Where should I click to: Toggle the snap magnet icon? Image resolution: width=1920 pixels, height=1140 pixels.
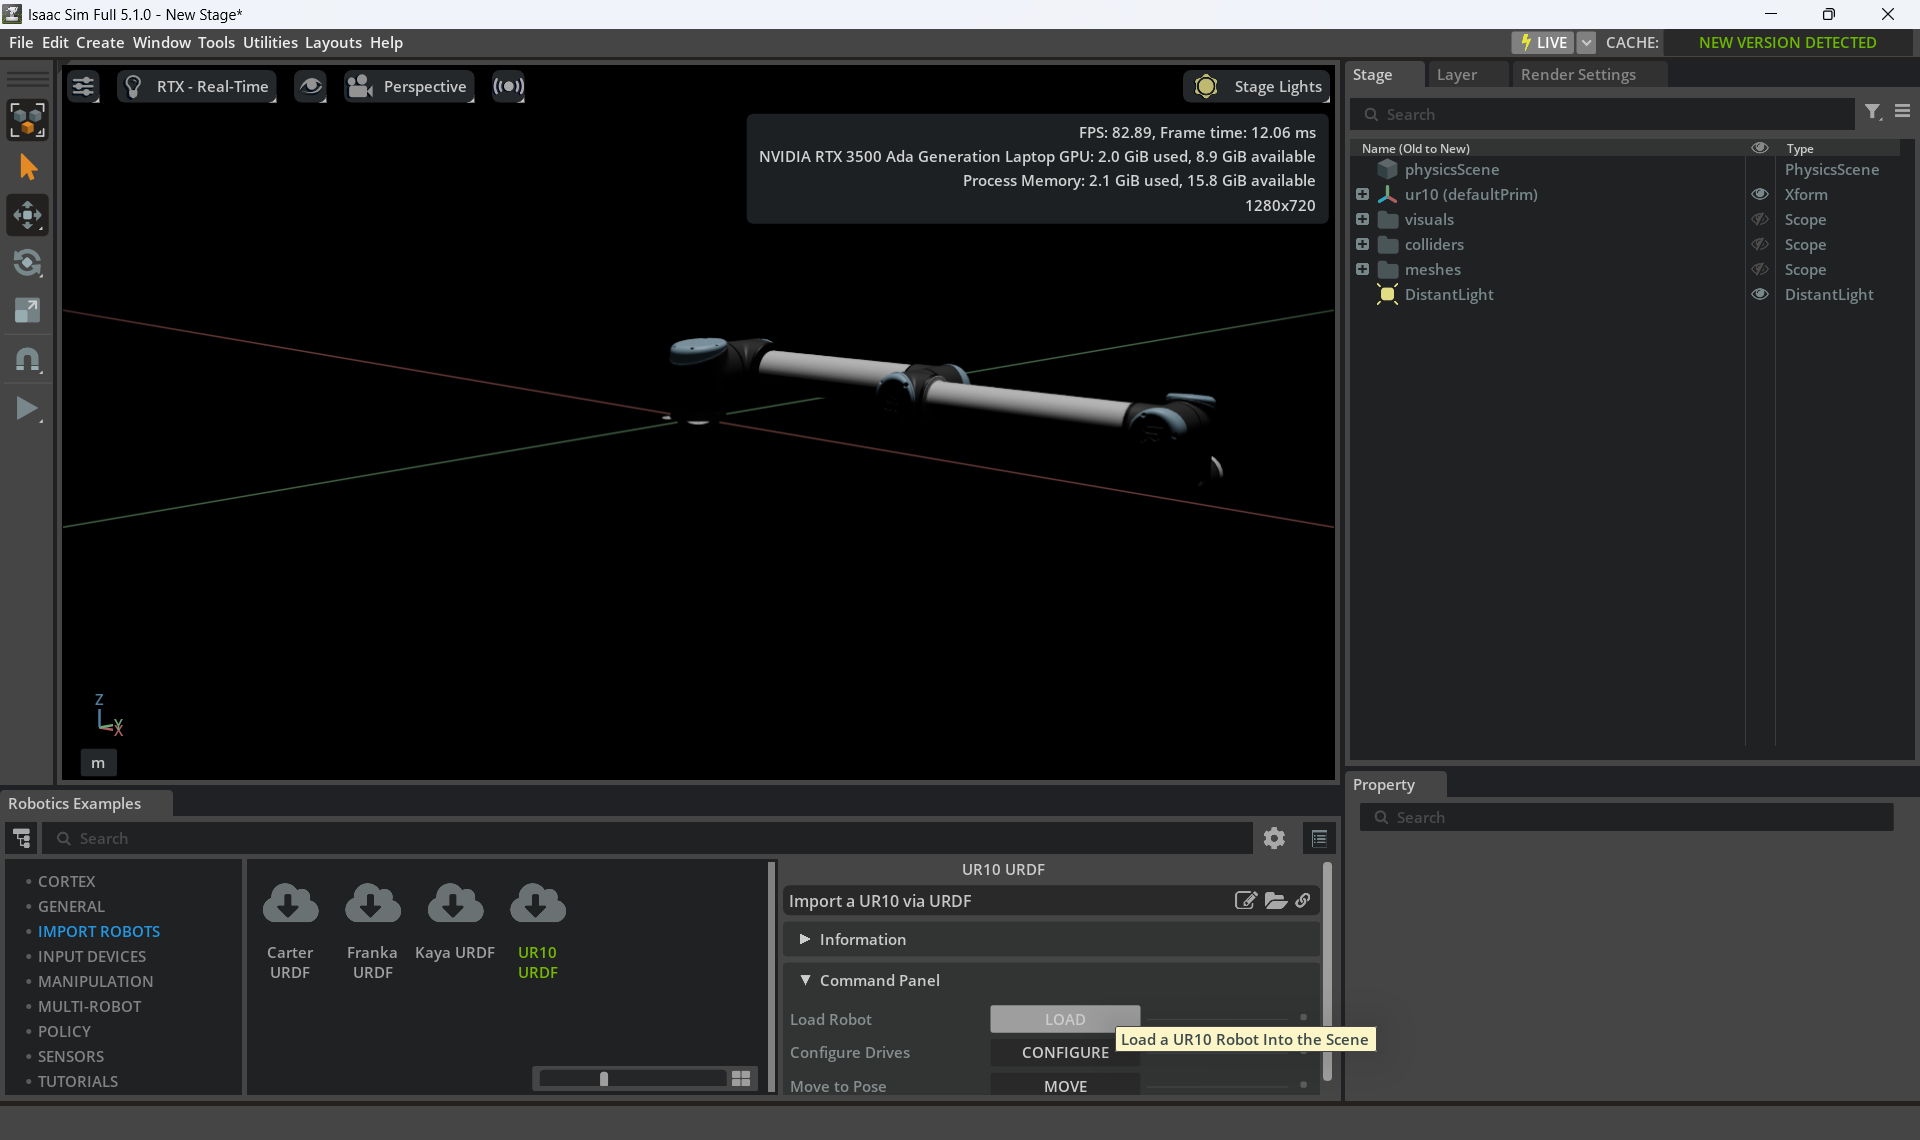coord(27,360)
